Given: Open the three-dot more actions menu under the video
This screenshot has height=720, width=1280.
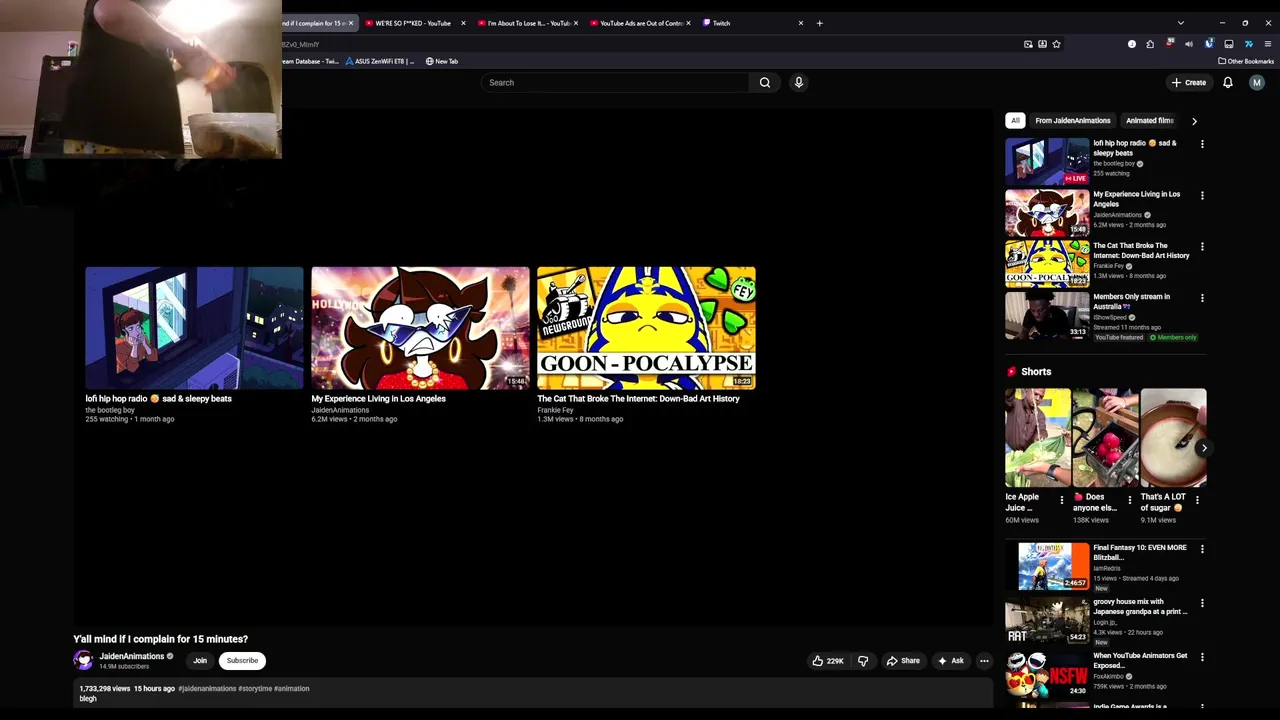Looking at the screenshot, I should coord(984,660).
